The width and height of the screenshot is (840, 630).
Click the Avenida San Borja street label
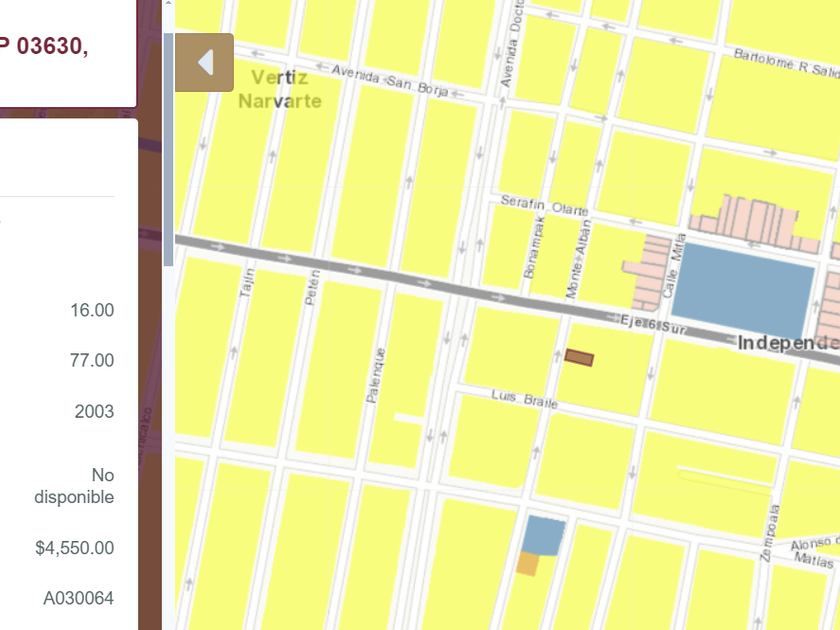tap(389, 80)
